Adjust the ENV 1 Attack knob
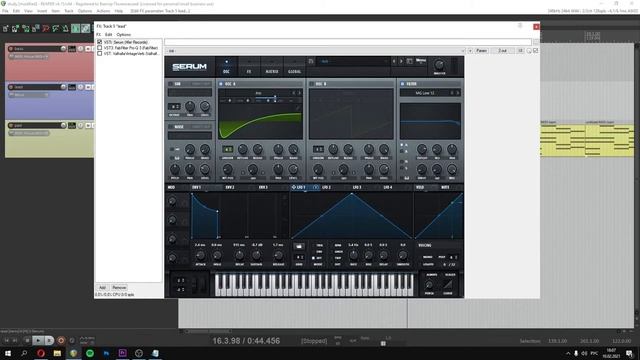The height and width of the screenshot is (360, 640). [x=200, y=256]
